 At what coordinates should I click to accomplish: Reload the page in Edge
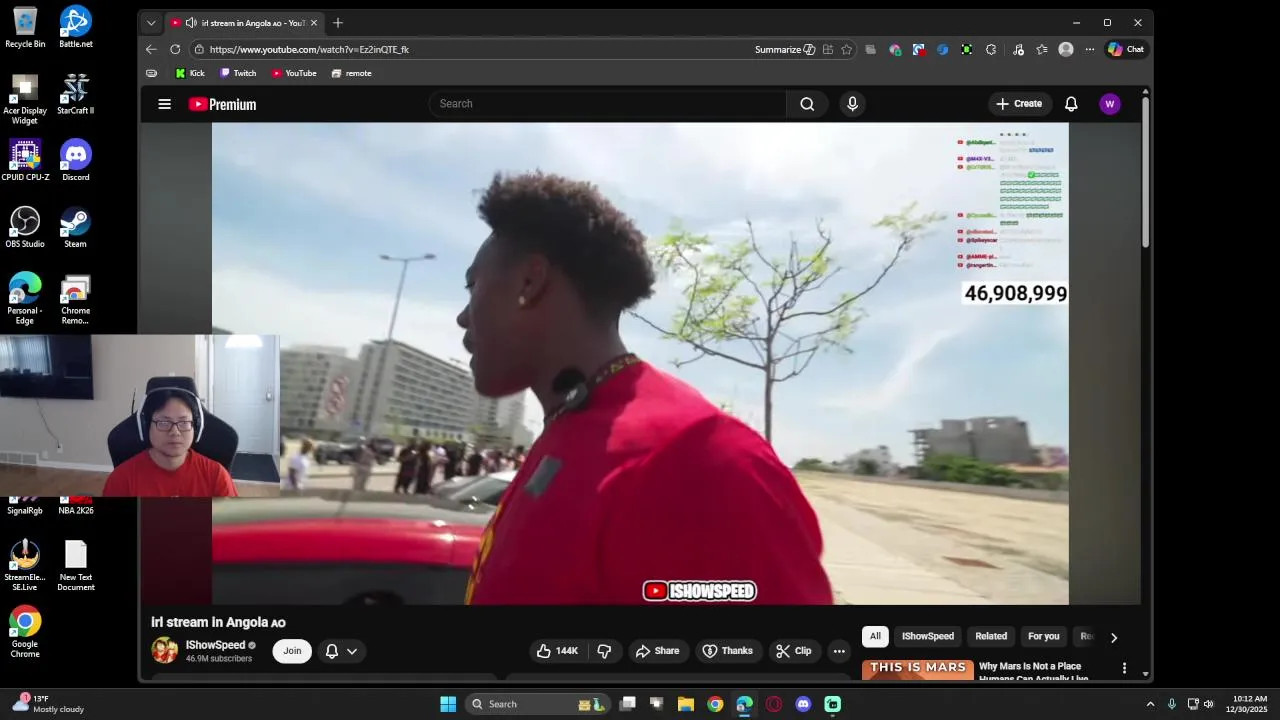tap(175, 49)
